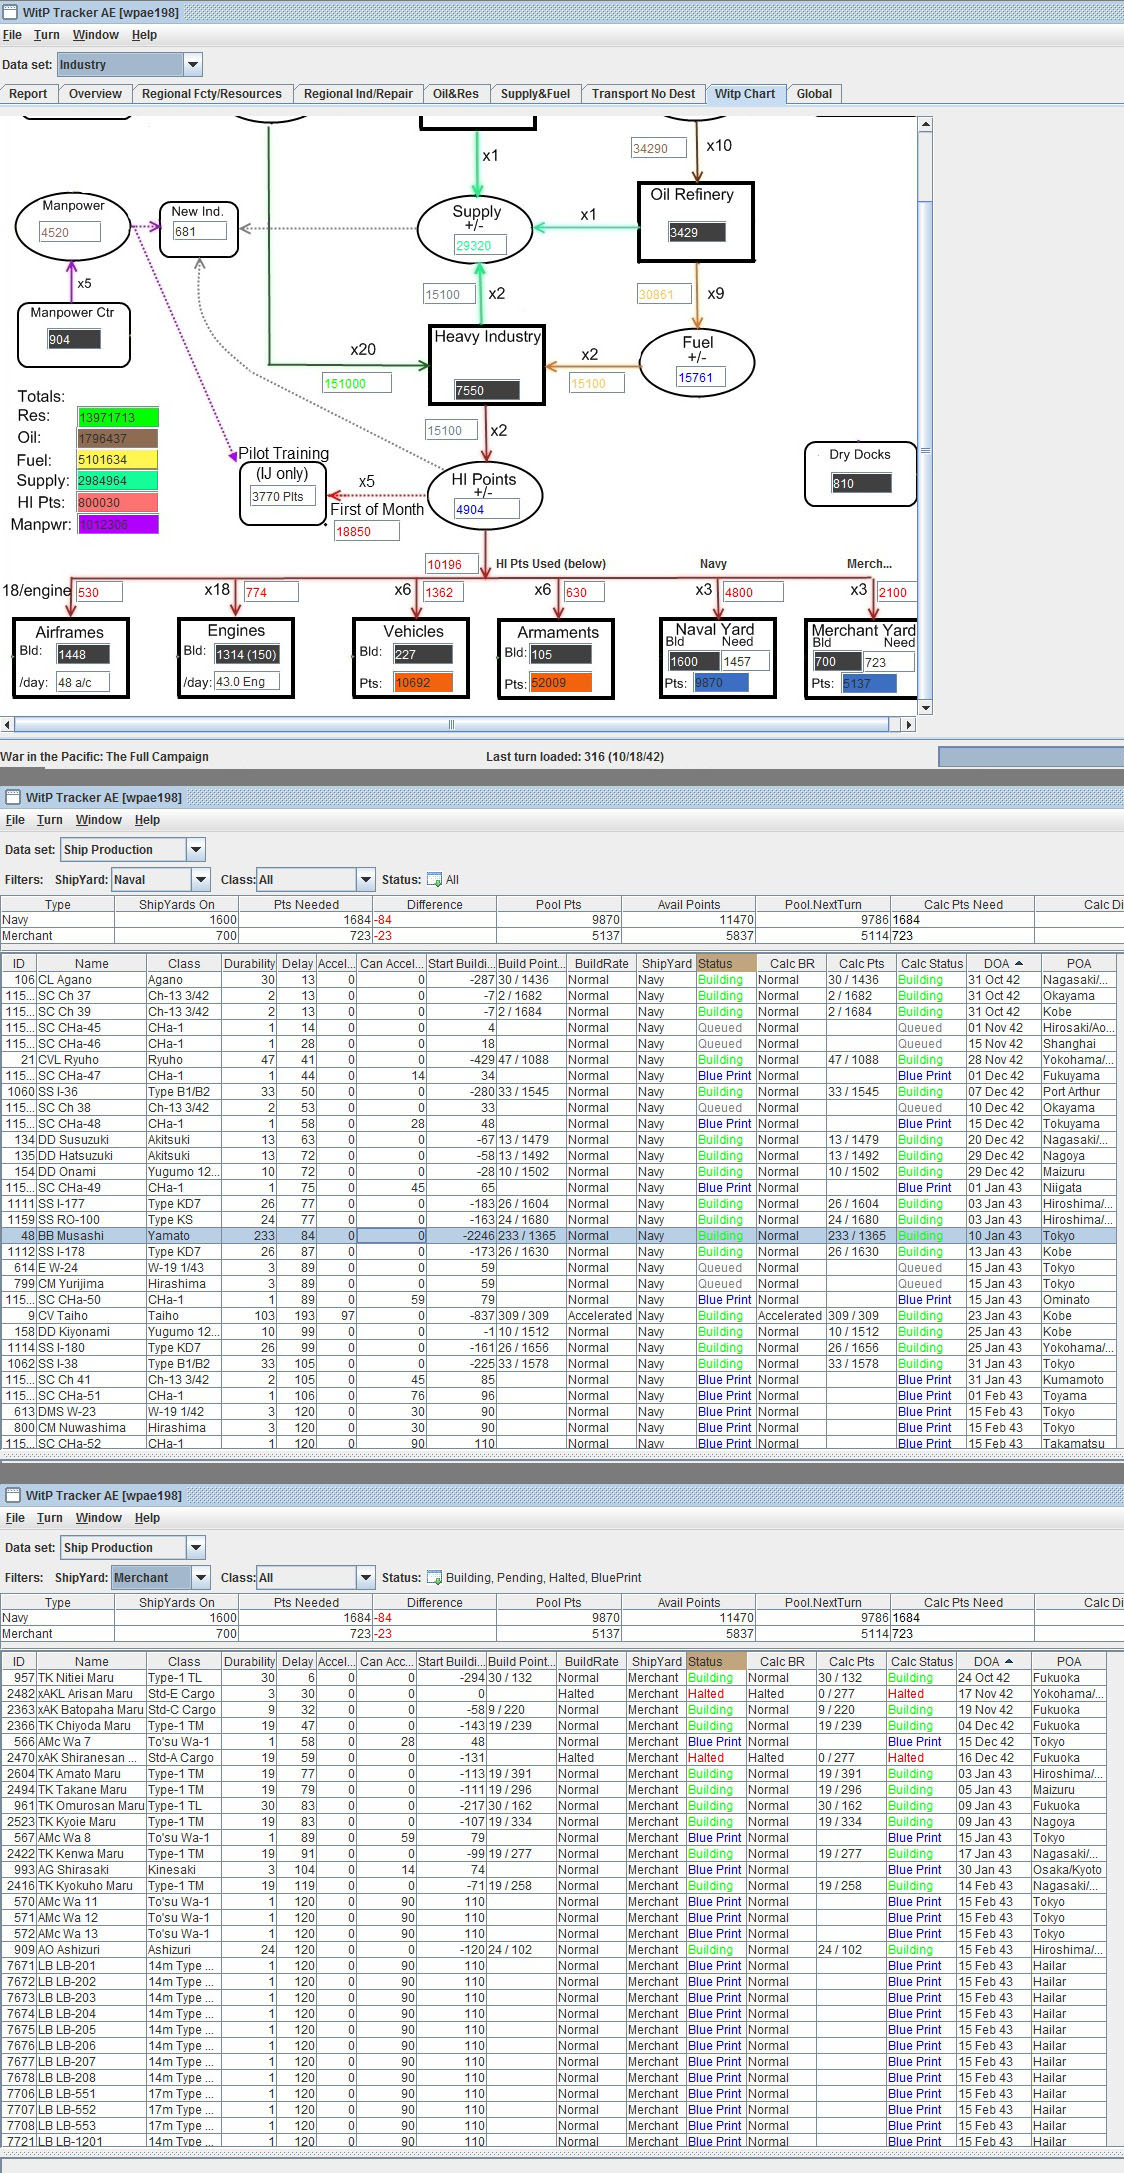Sort by the Durability column in the Naval ship table

249,964
